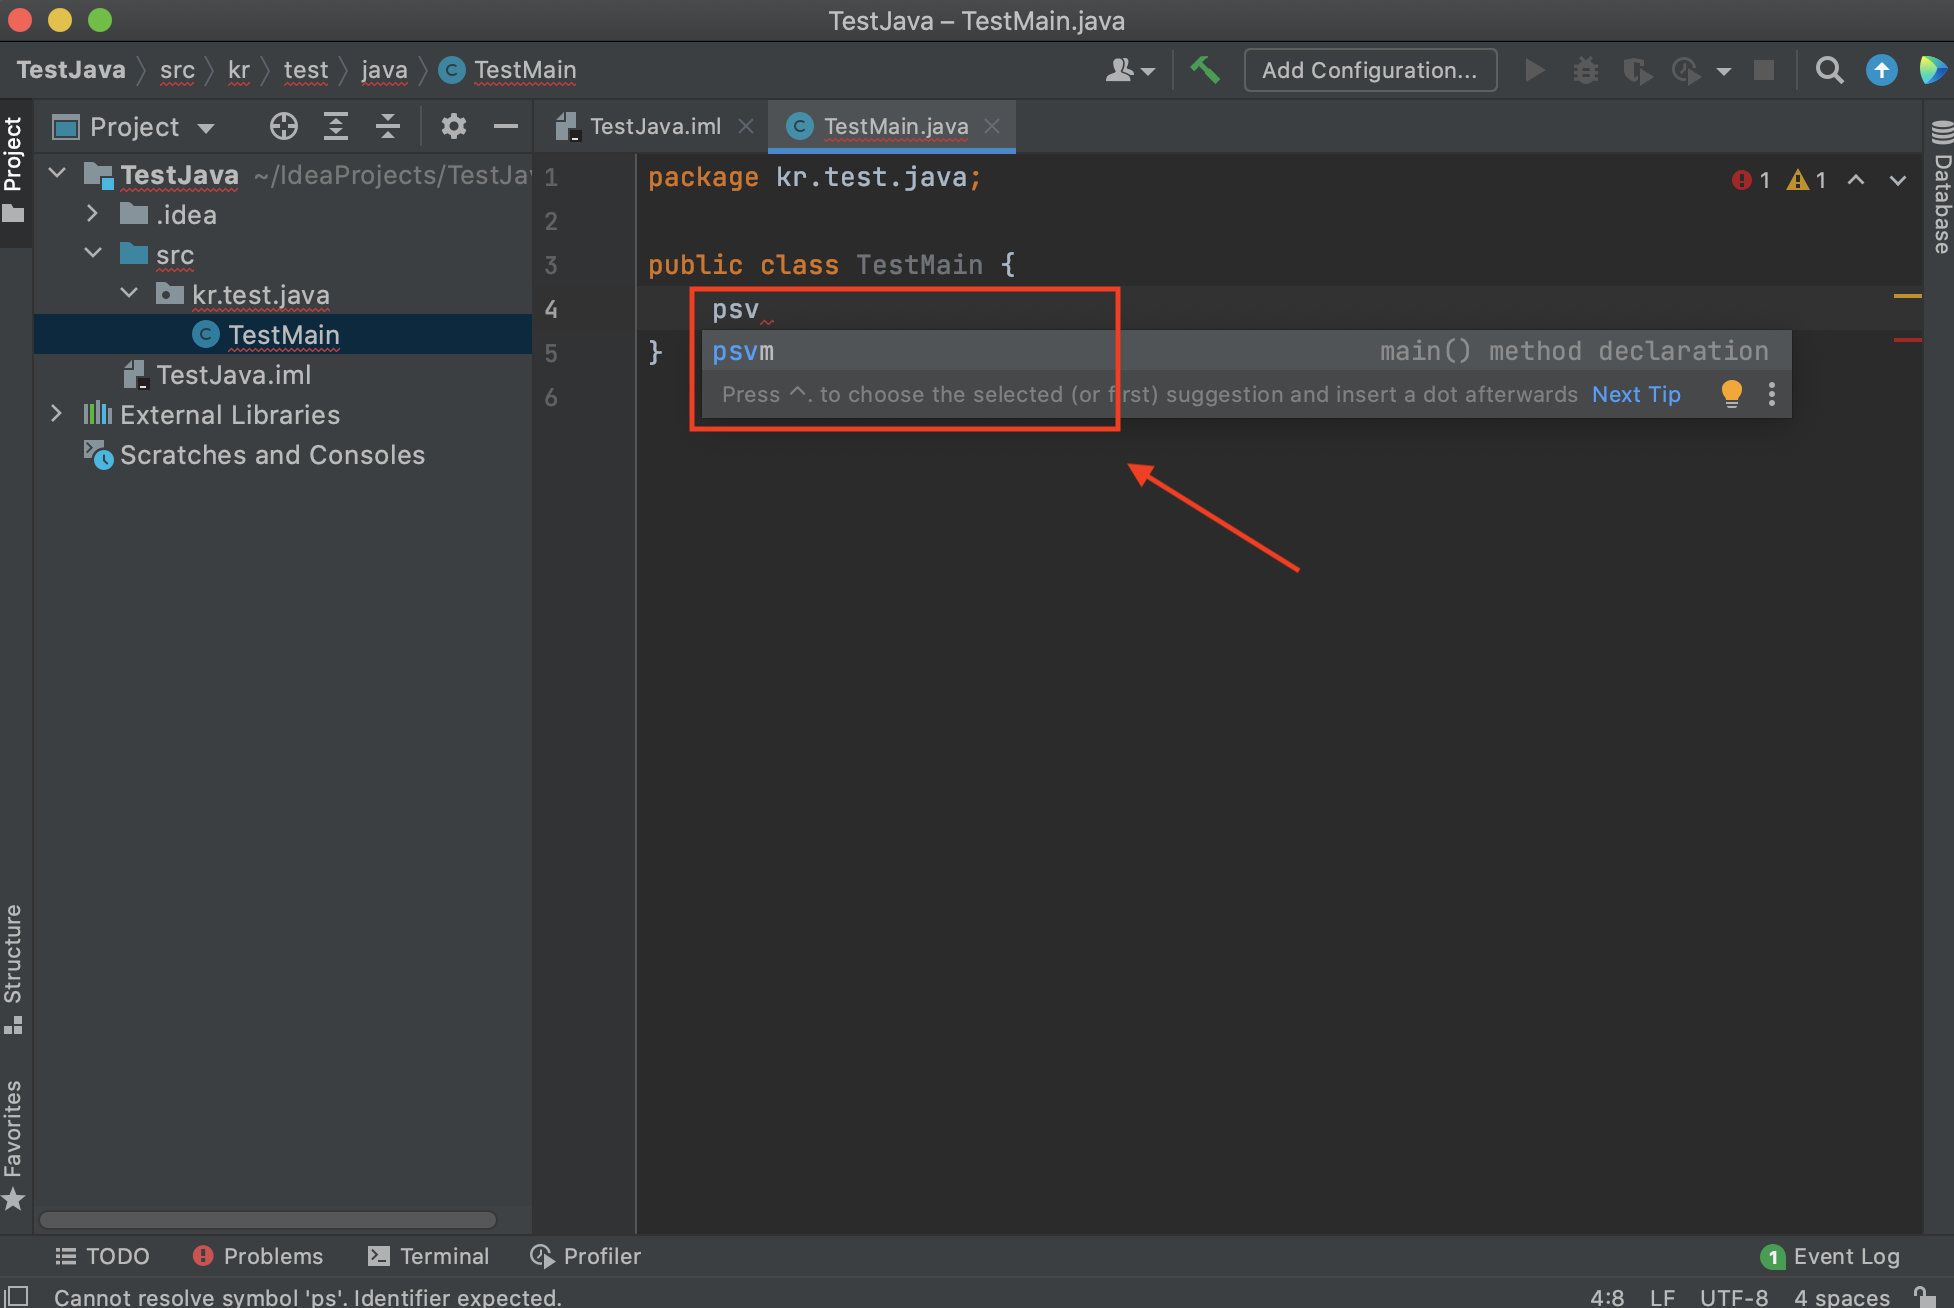
Task: Click the Collapse All icon in Project panel
Action: [388, 127]
